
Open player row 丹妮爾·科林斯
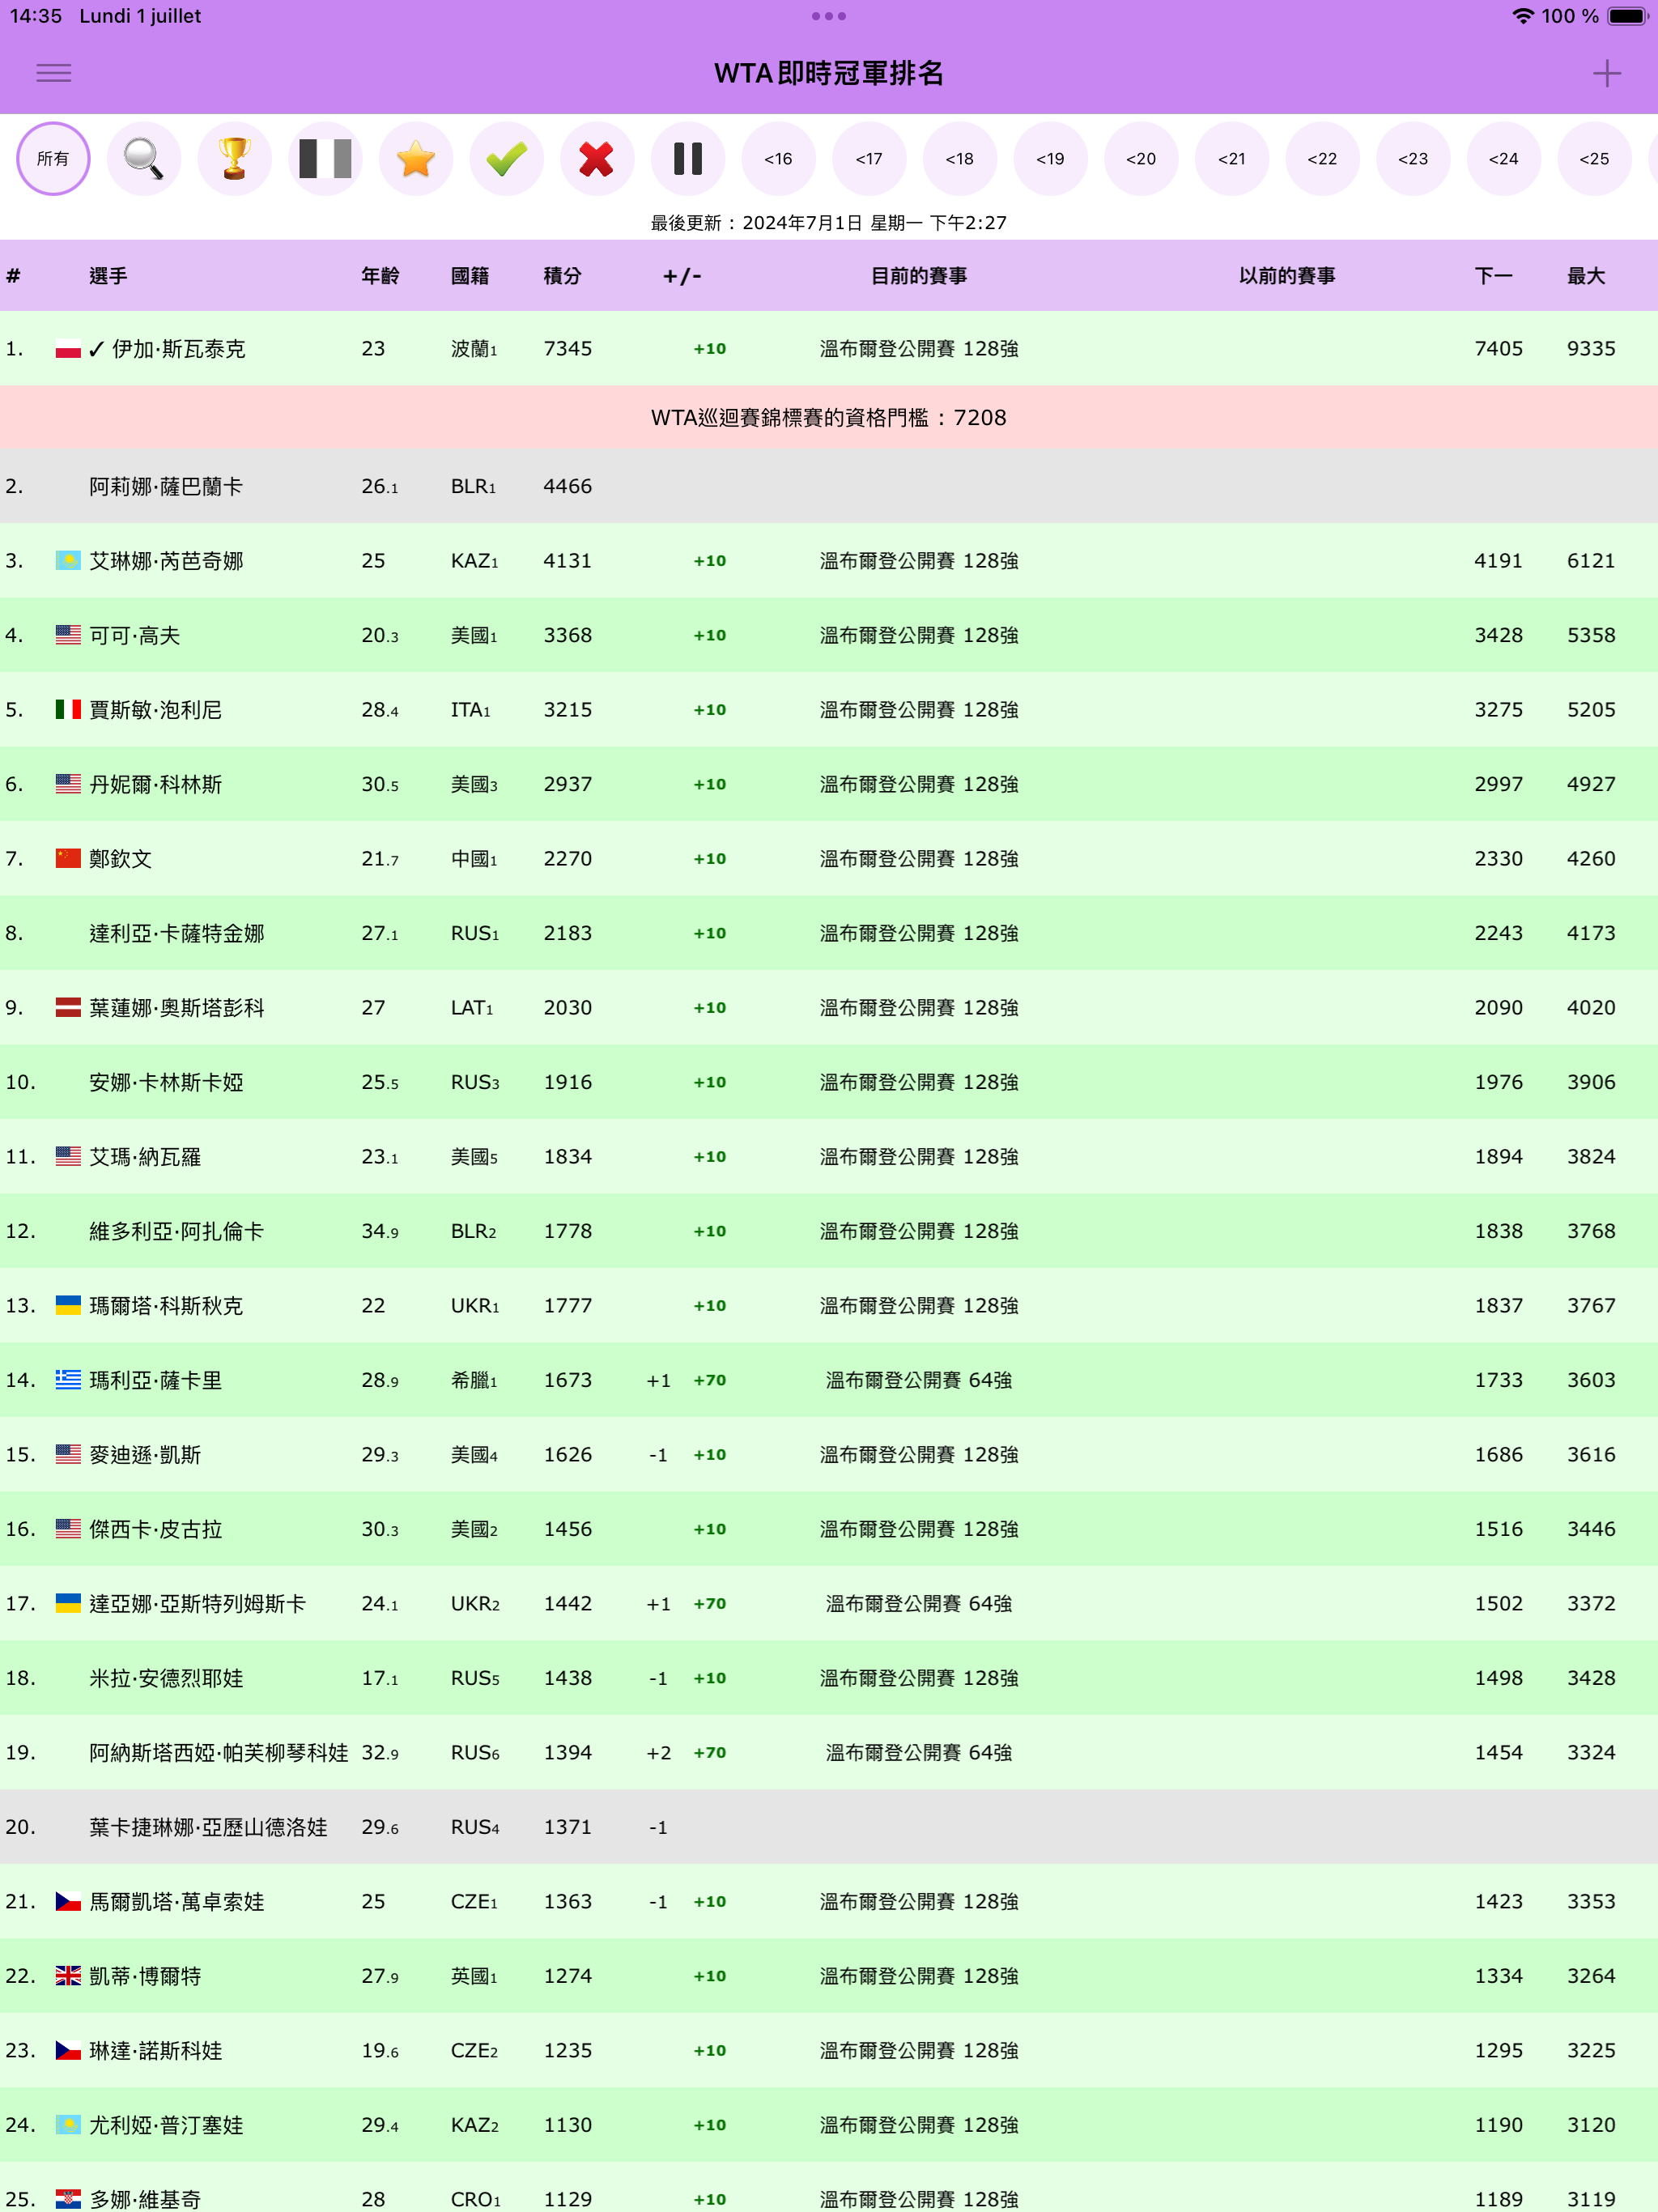(x=829, y=784)
